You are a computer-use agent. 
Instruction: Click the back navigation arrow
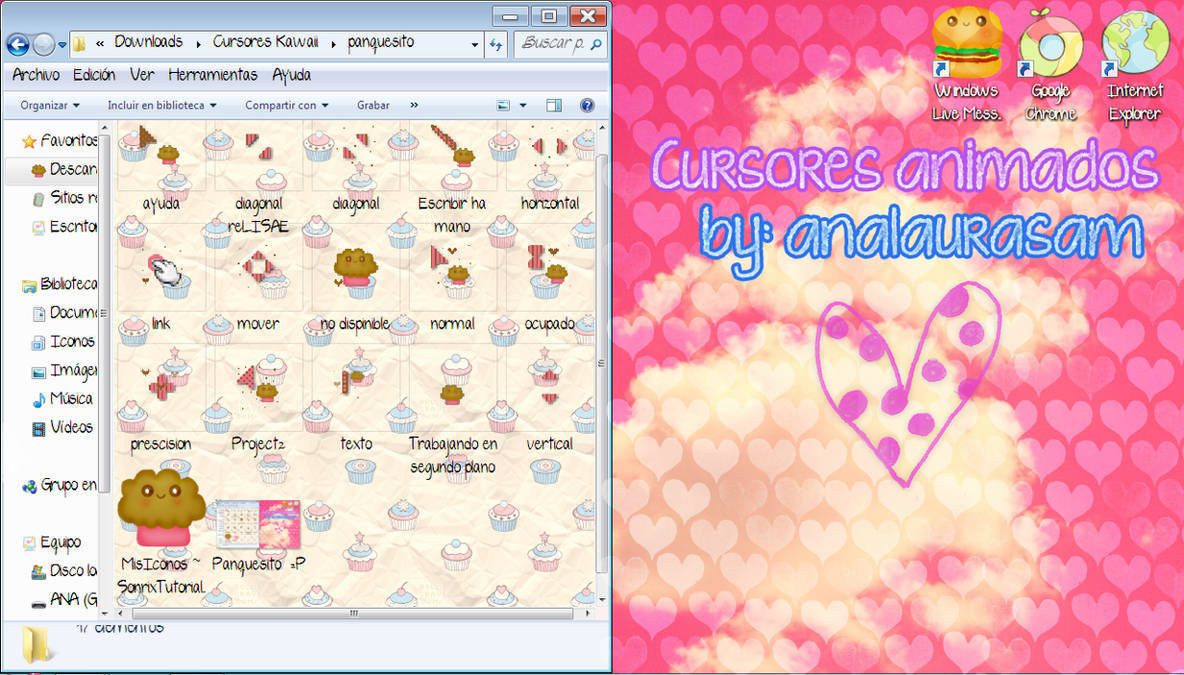tap(20, 43)
